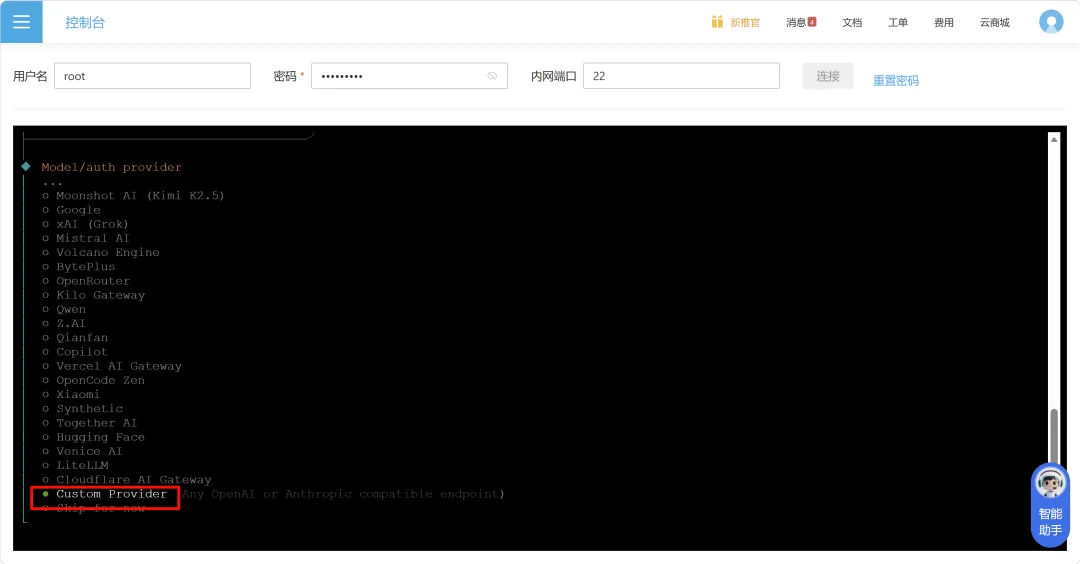1080x564 pixels.
Task: Open the 智能助手 assistant widget
Action: pyautogui.click(x=1050, y=506)
